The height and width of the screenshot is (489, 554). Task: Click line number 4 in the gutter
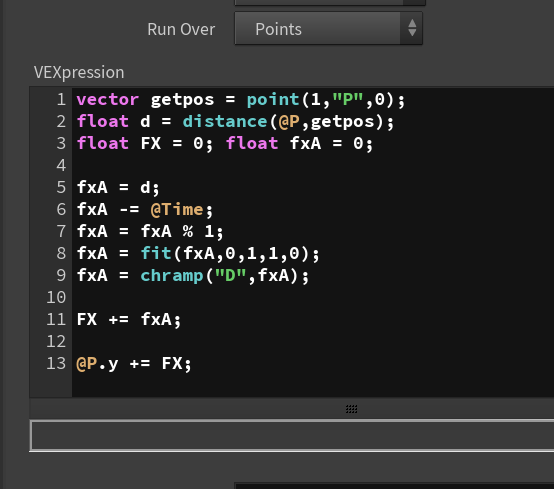(61, 165)
